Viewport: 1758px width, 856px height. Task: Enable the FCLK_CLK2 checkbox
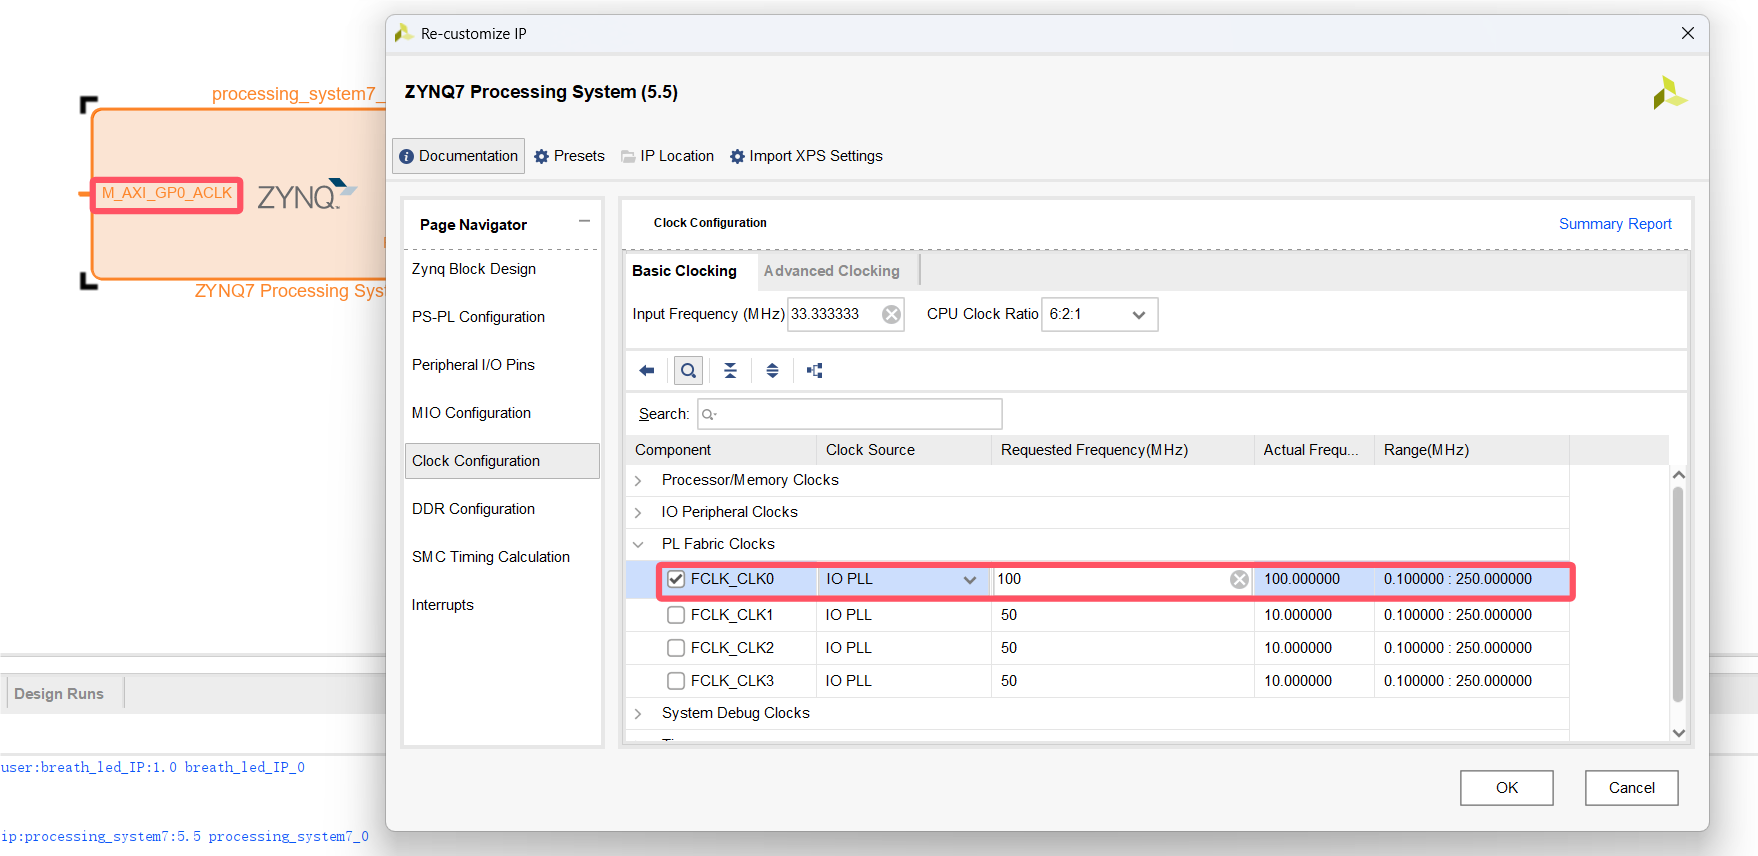676,648
